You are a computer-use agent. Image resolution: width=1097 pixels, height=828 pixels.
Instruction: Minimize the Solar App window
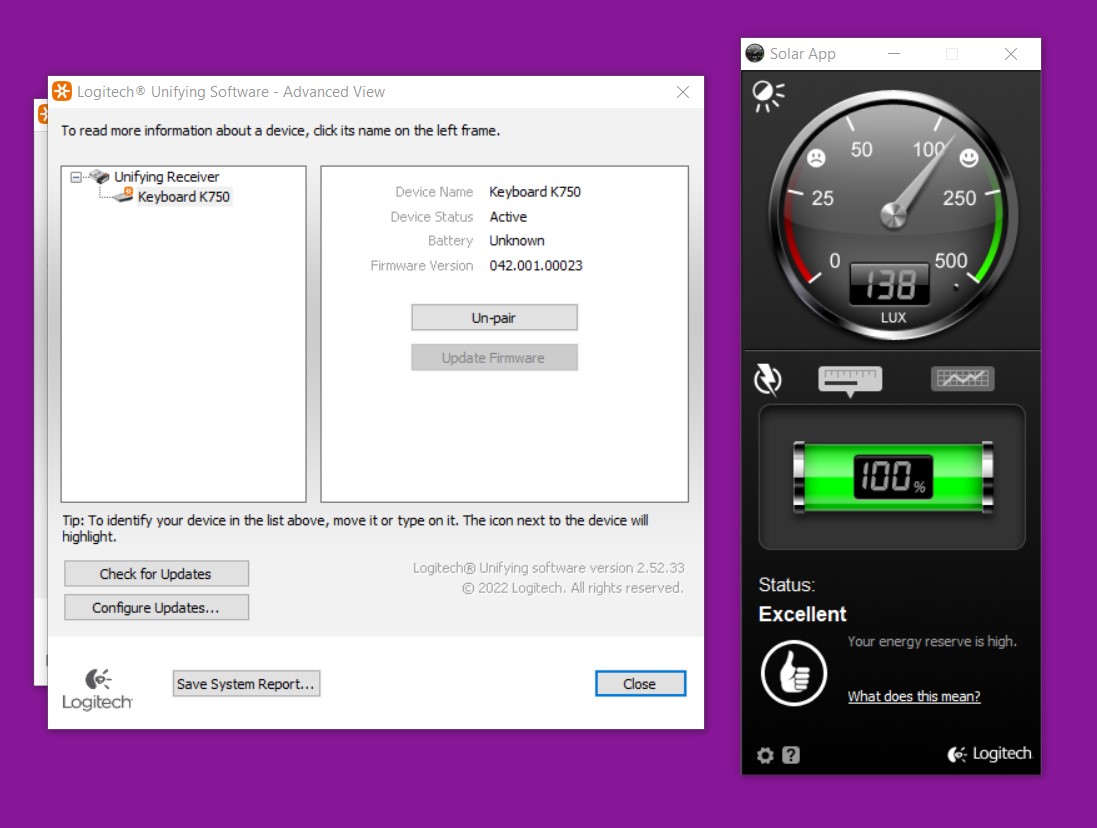[x=892, y=54]
